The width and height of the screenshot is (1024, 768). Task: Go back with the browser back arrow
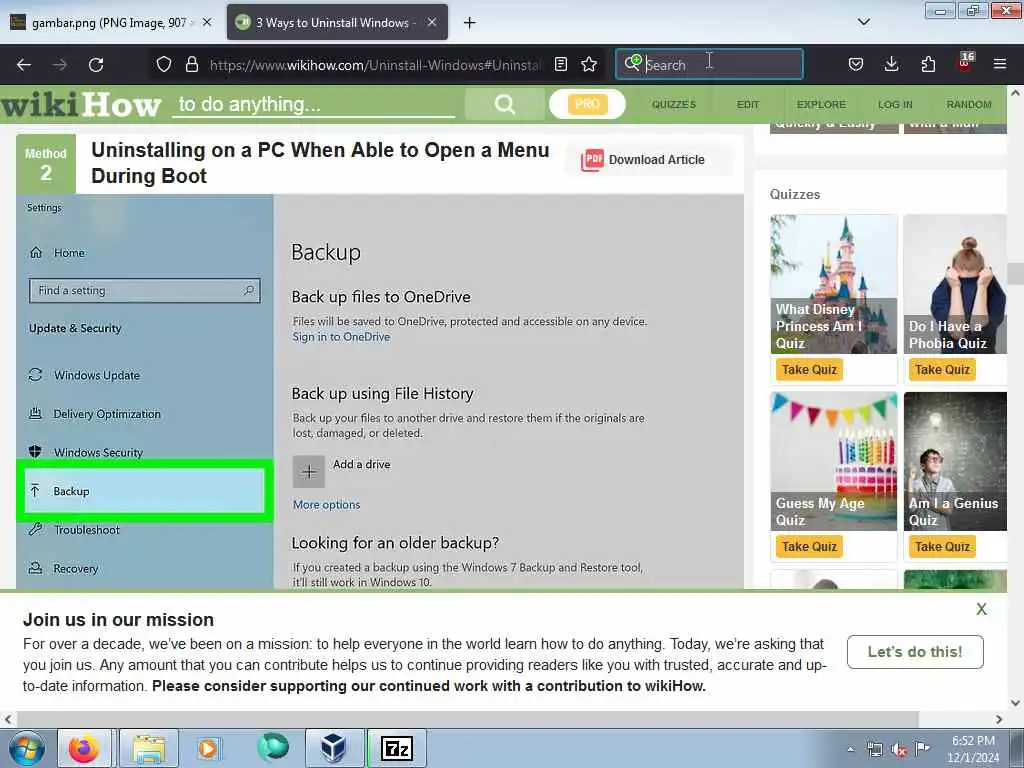[x=24, y=65]
